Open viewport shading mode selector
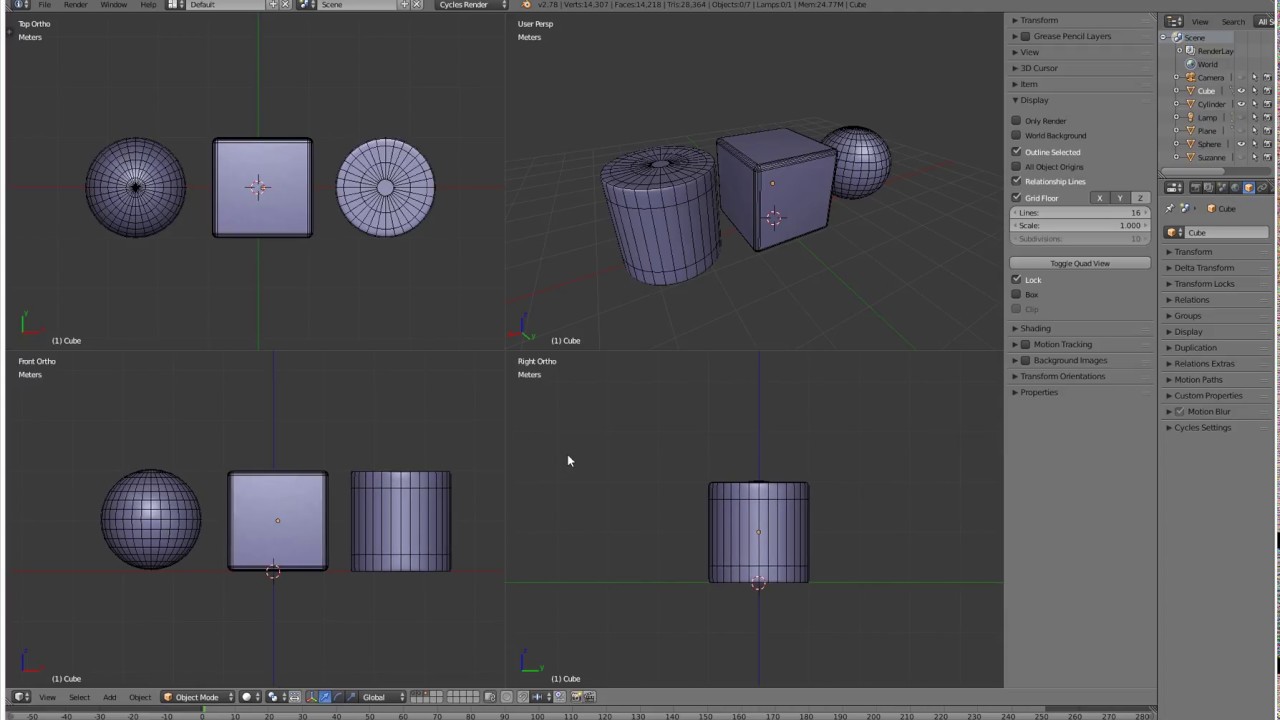 (x=250, y=697)
